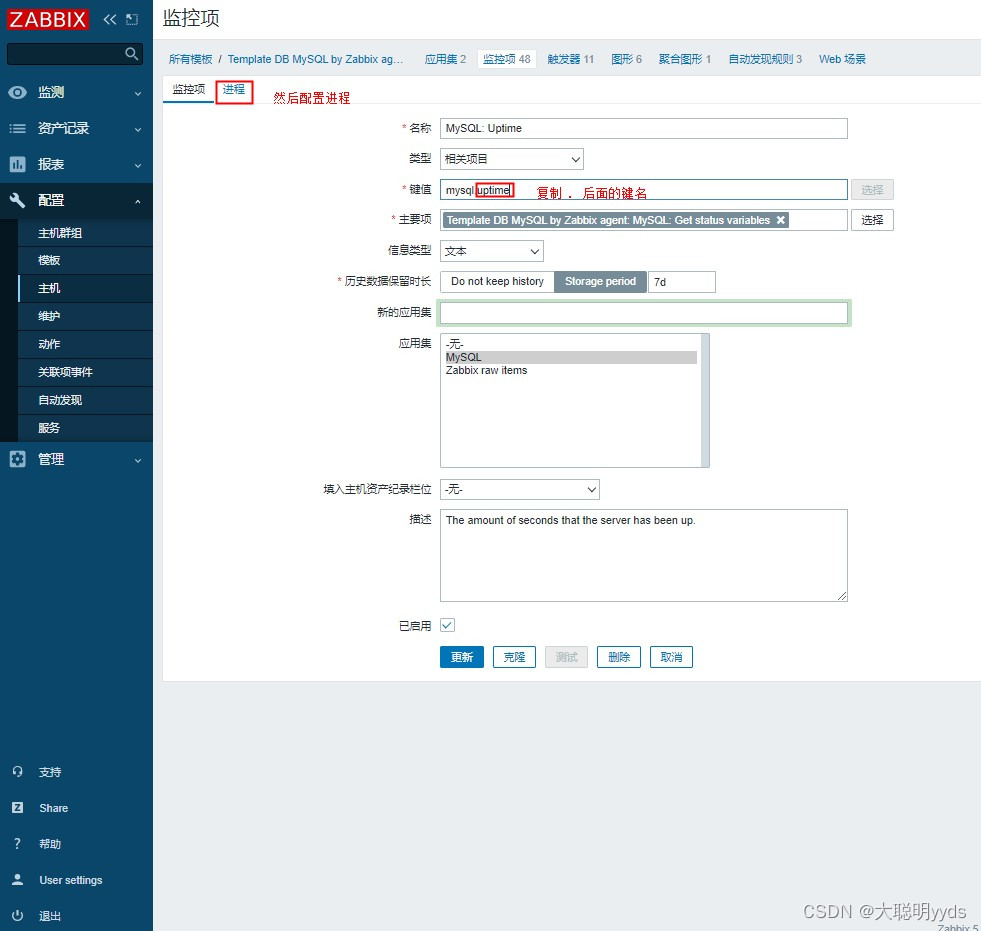This screenshot has height=931, width=981.
Task: Click the 监测 eye icon
Action: (18, 93)
